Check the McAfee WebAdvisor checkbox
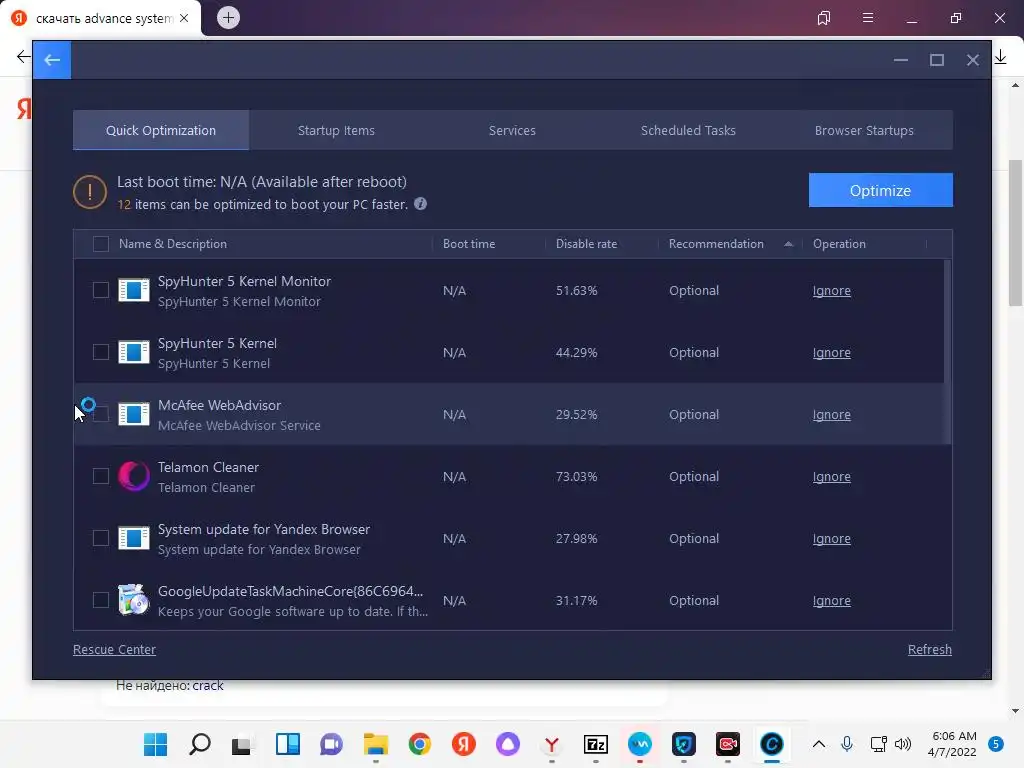1024x768 pixels. (101, 414)
